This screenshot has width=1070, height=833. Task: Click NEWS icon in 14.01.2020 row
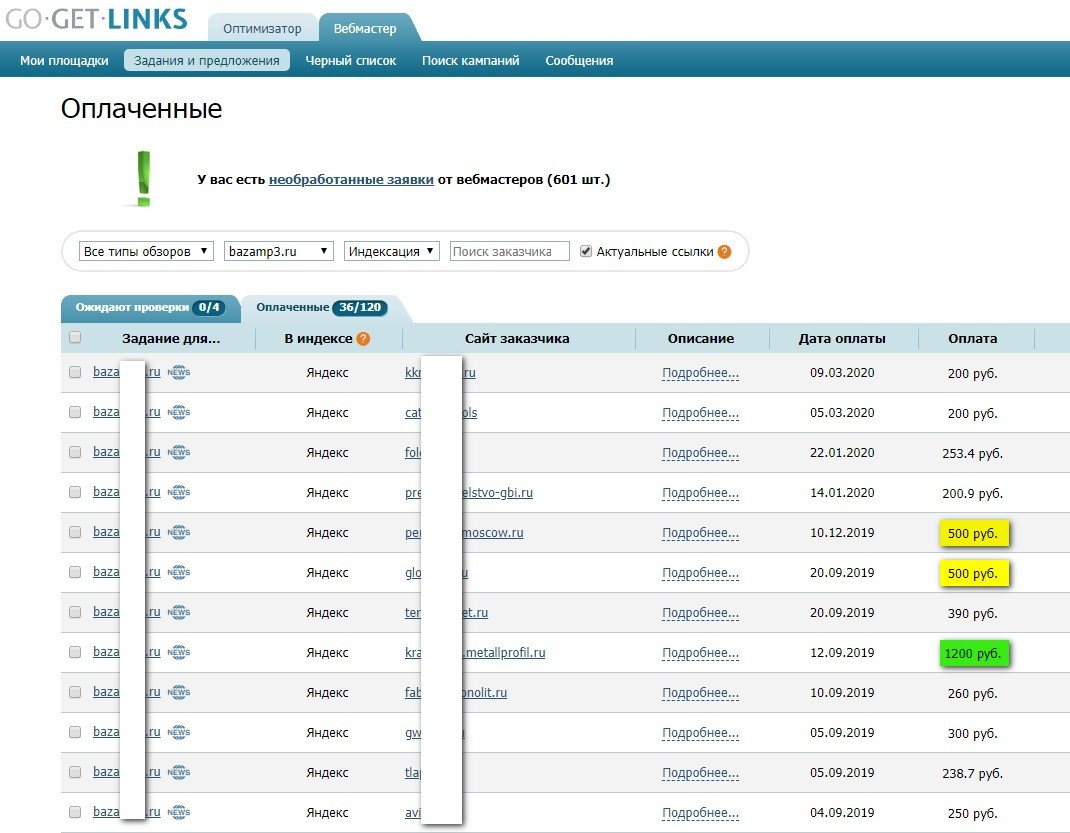179,492
